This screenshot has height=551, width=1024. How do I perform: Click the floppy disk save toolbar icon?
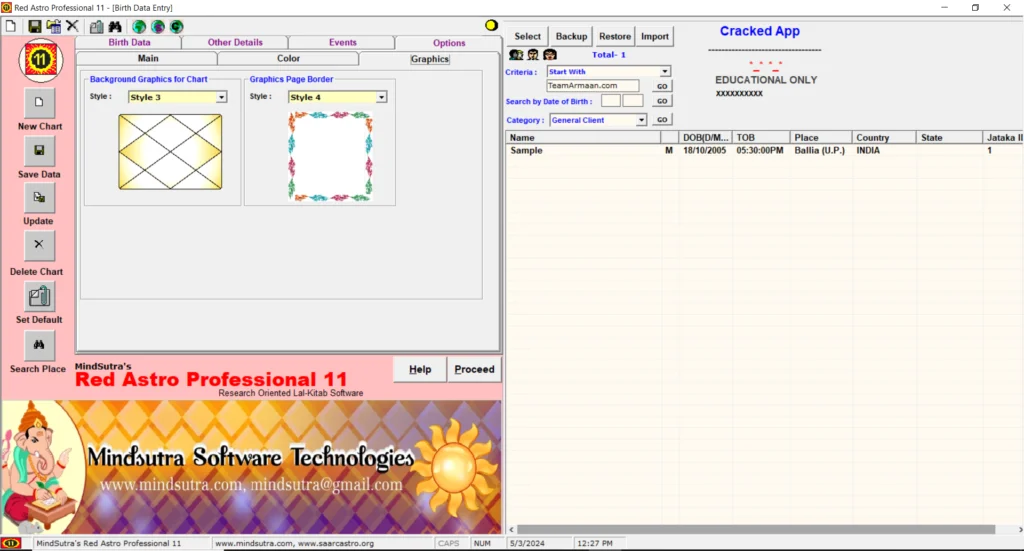click(x=35, y=26)
